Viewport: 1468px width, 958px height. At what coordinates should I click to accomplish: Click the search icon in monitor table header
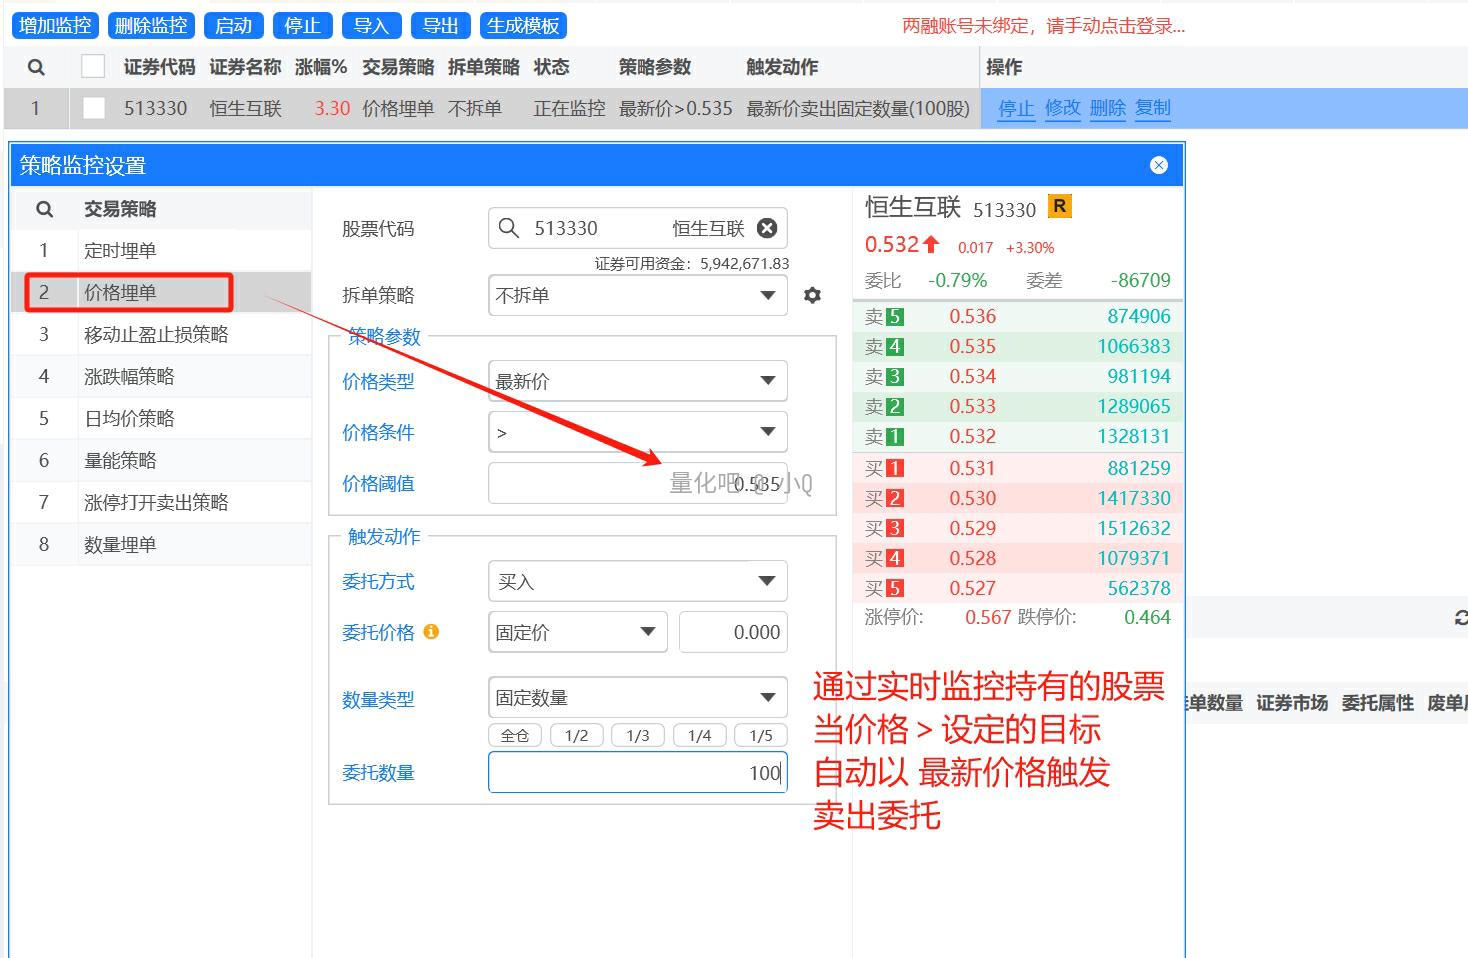pyautogui.click(x=36, y=67)
